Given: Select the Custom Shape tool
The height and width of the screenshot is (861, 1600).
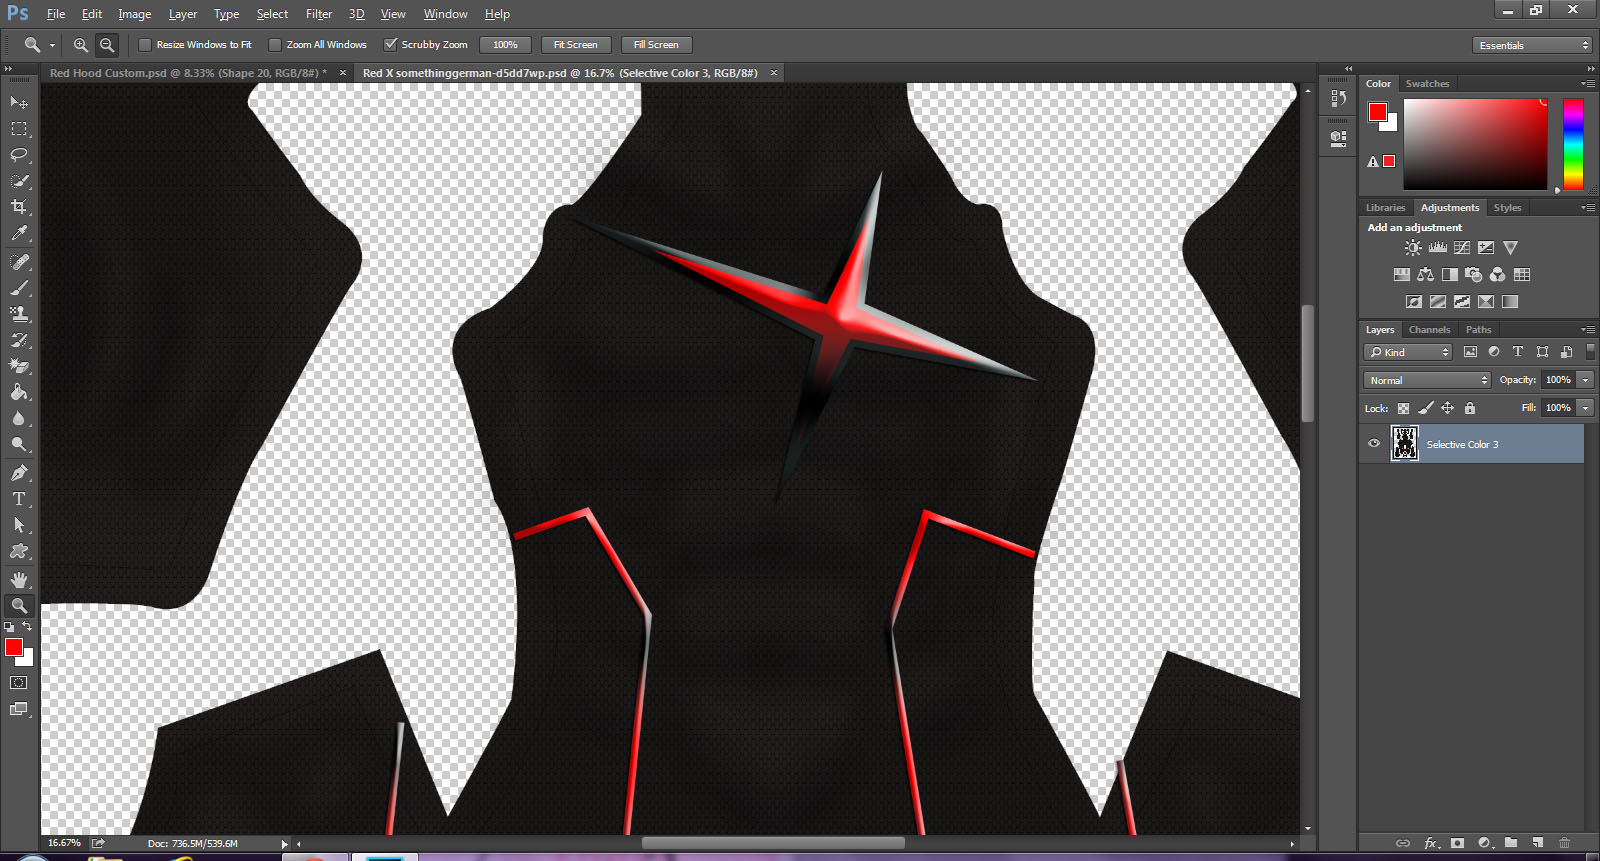Looking at the screenshot, I should (x=19, y=551).
